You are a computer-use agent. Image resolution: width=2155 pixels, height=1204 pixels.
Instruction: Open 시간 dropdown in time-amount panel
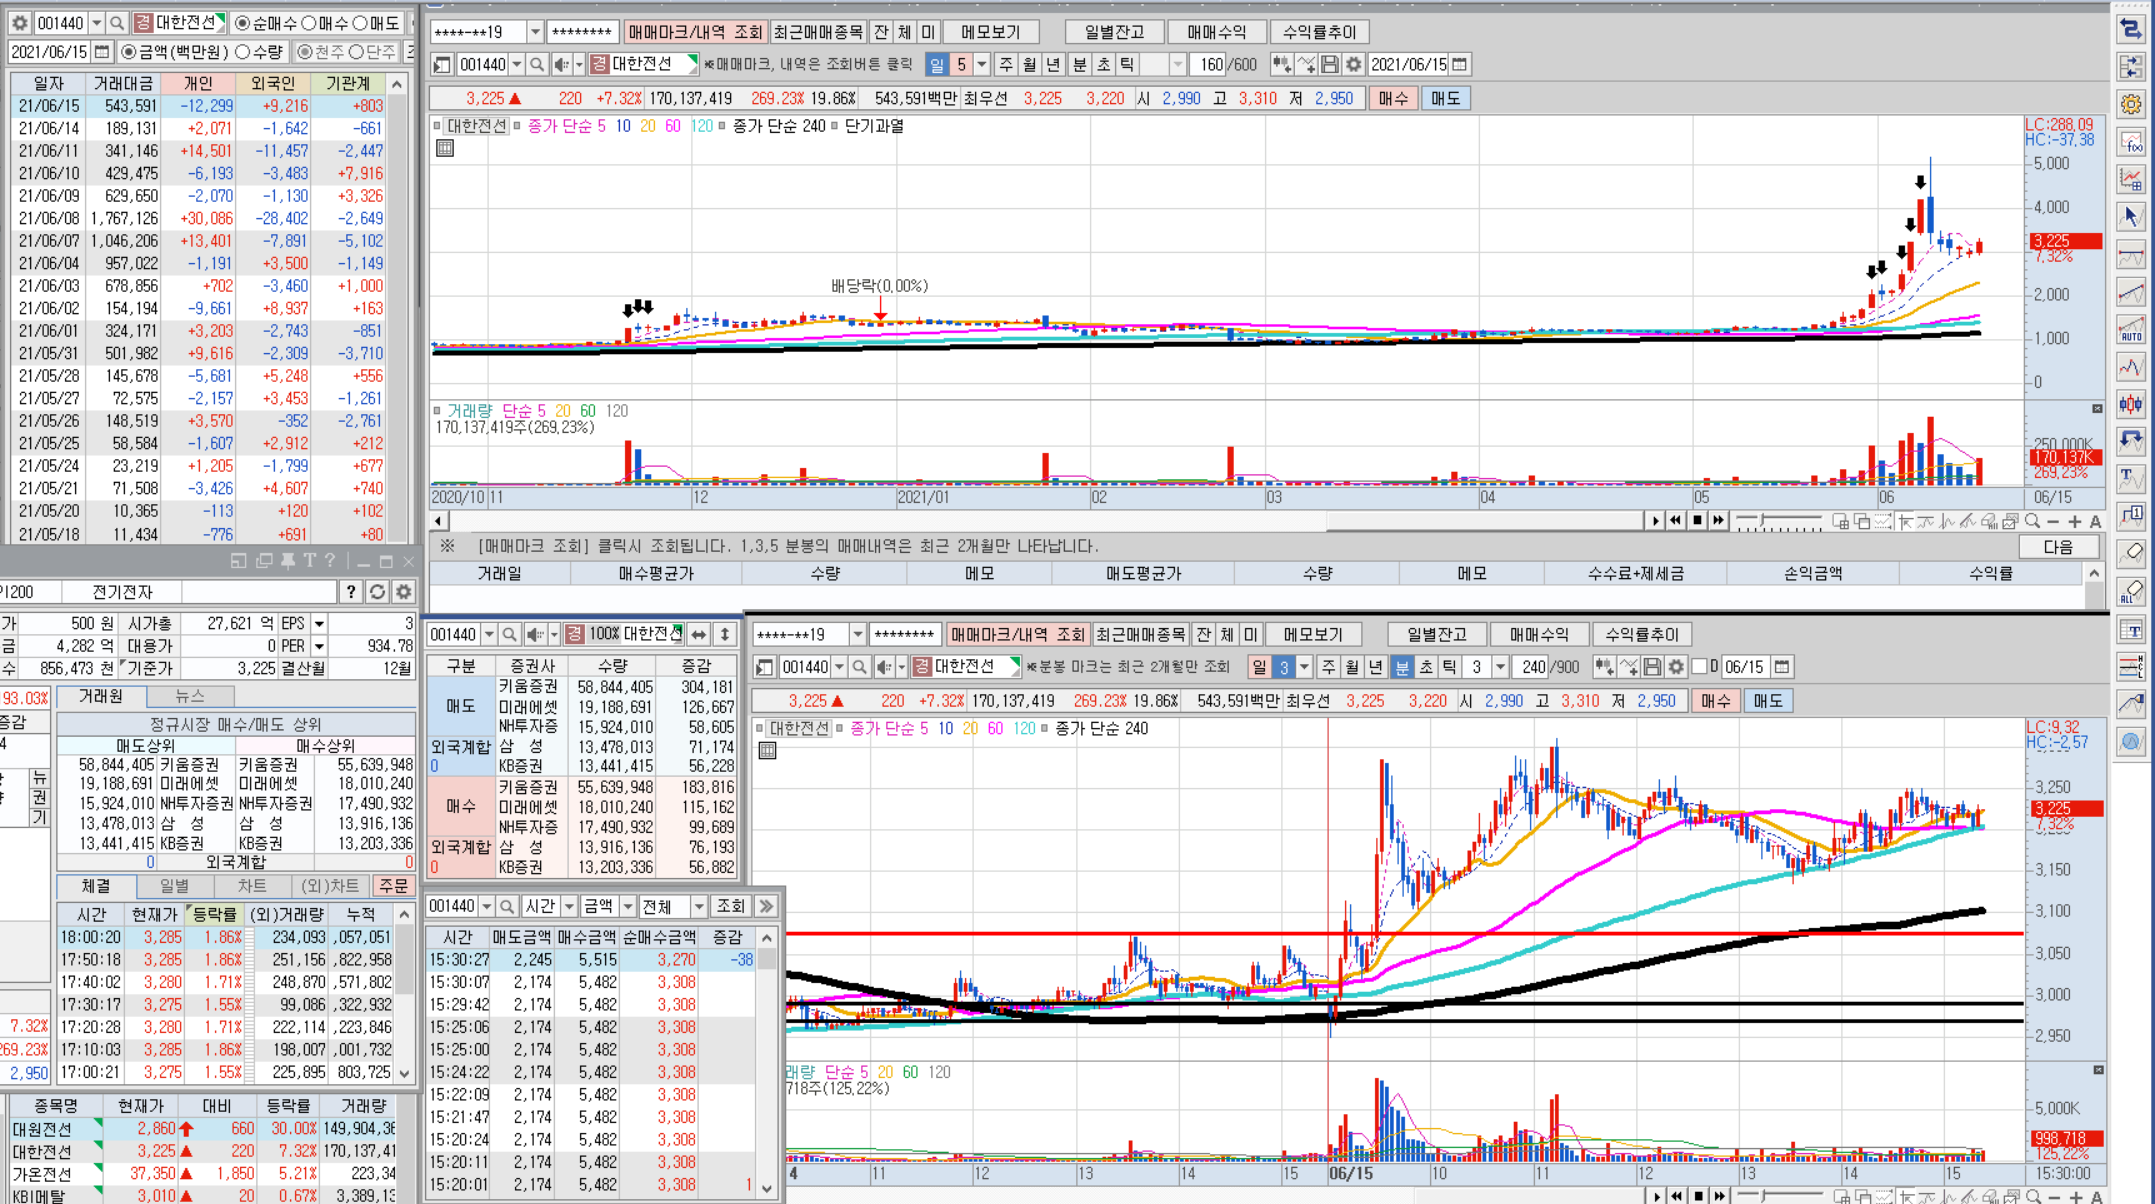(x=568, y=906)
